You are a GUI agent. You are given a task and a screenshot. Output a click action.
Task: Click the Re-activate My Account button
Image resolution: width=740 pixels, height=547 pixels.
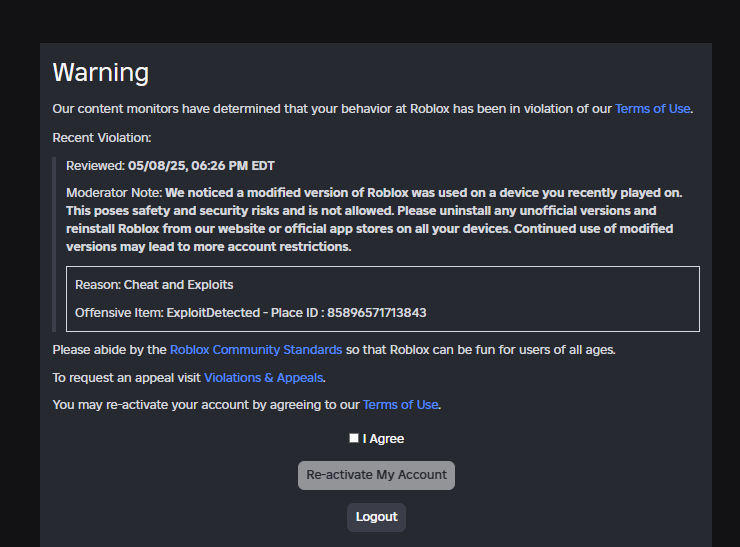click(376, 475)
